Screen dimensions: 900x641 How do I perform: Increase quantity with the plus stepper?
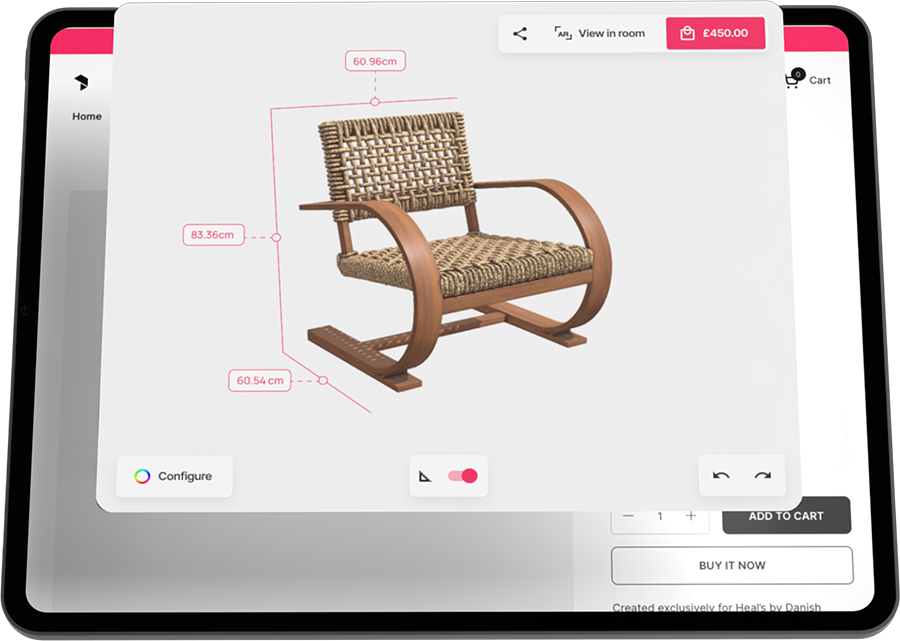click(691, 516)
